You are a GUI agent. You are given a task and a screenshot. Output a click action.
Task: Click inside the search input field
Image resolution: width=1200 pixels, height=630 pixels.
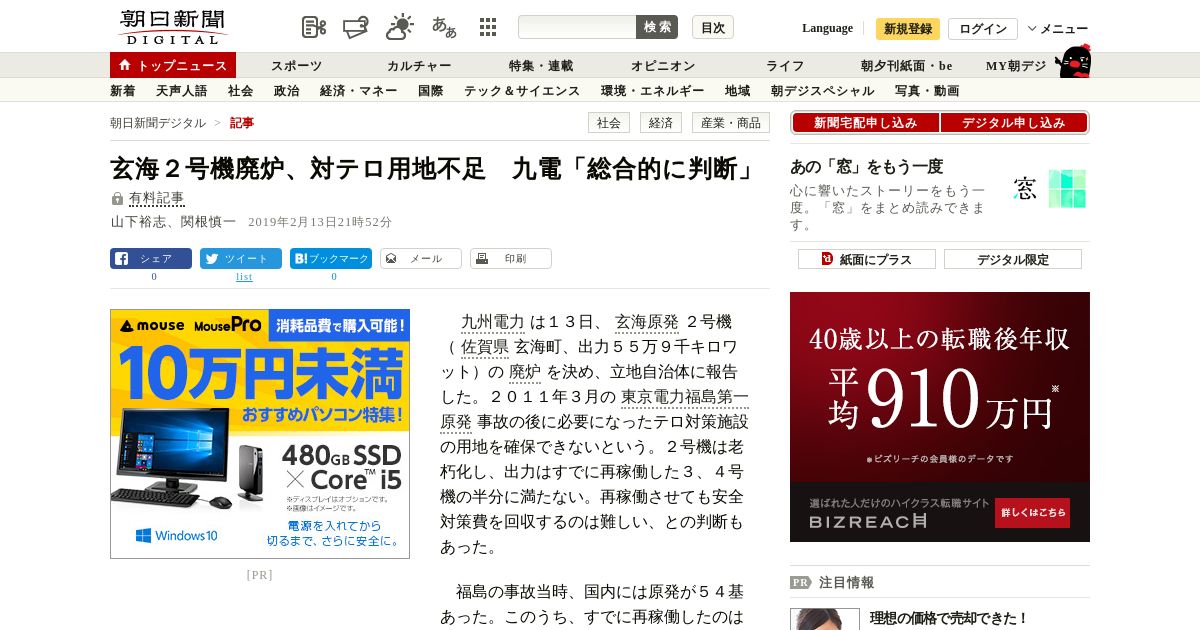pos(577,27)
